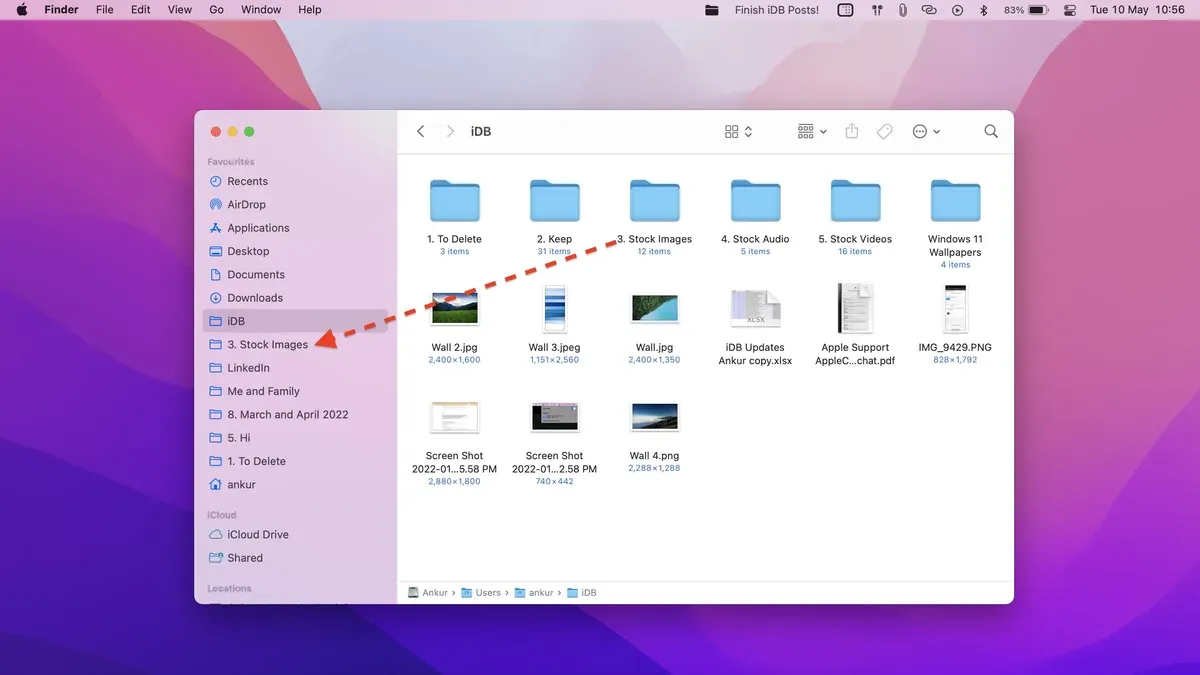This screenshot has height=675, width=1200.
Task: Select the Windows 11 Wallpapers folder icon
Action: pyautogui.click(x=955, y=201)
